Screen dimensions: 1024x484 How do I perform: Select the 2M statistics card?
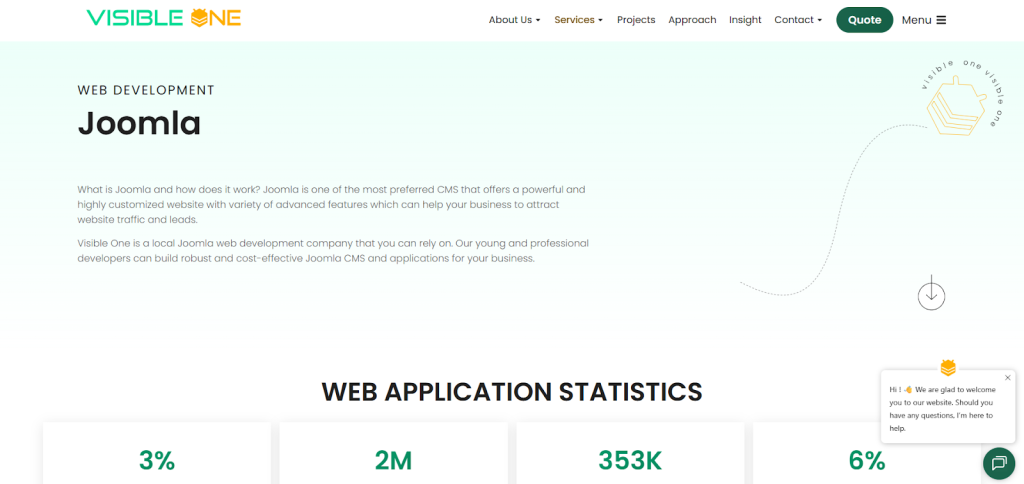(x=393, y=455)
